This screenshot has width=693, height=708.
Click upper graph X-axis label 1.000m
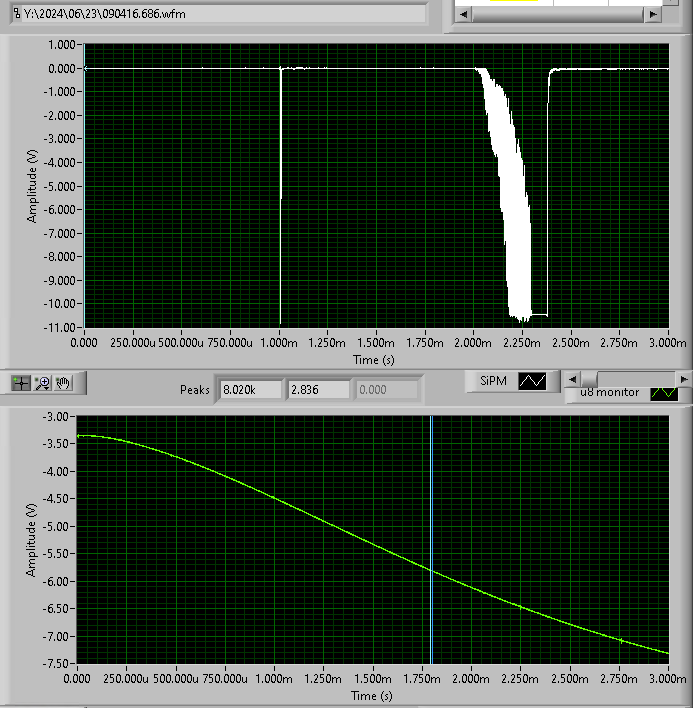[279, 343]
